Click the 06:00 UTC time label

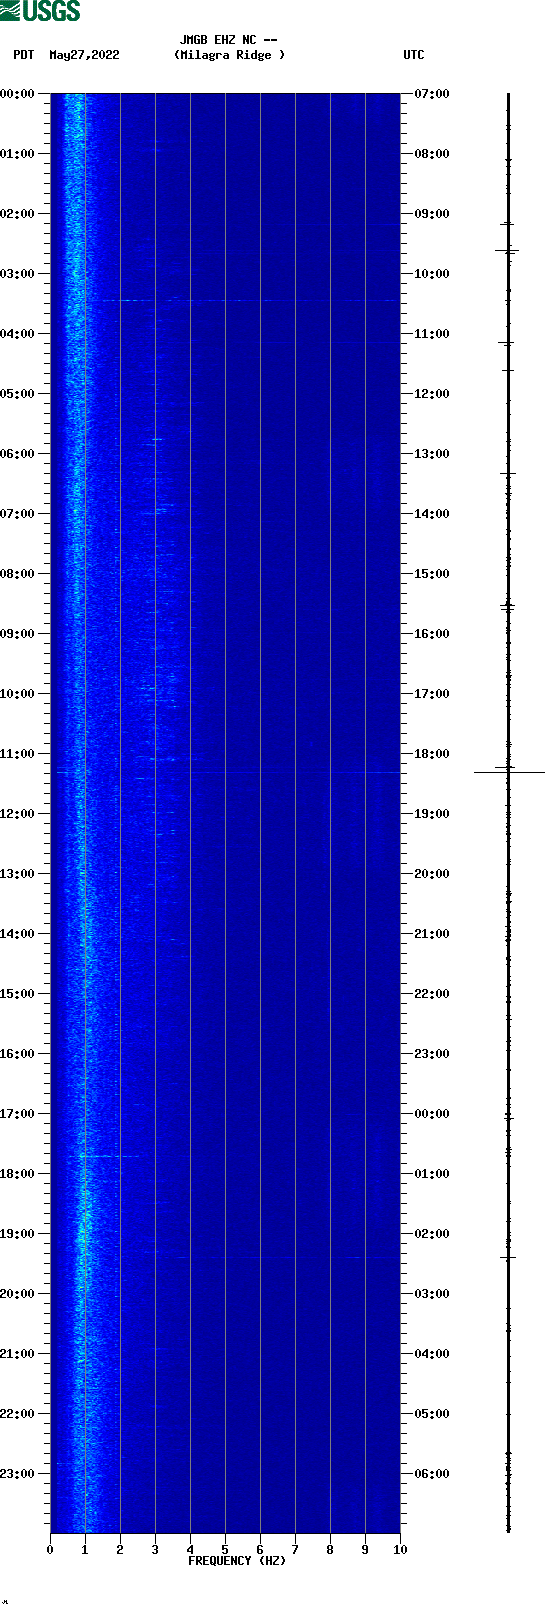(x=432, y=1474)
